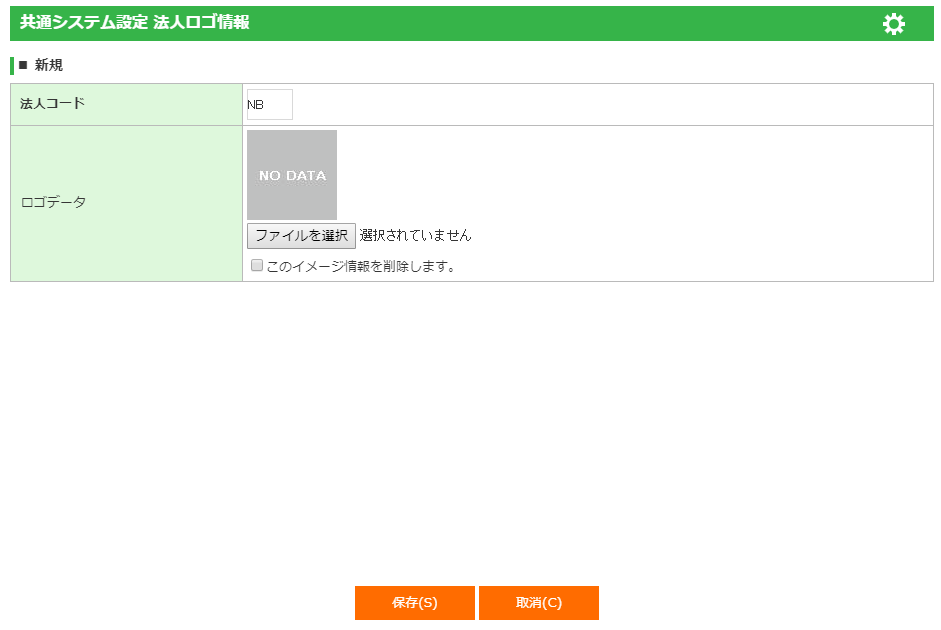This screenshot has width=941, height=630.
Task: Click the 法人ロゴ情報 portion of title
Action: pos(201,23)
